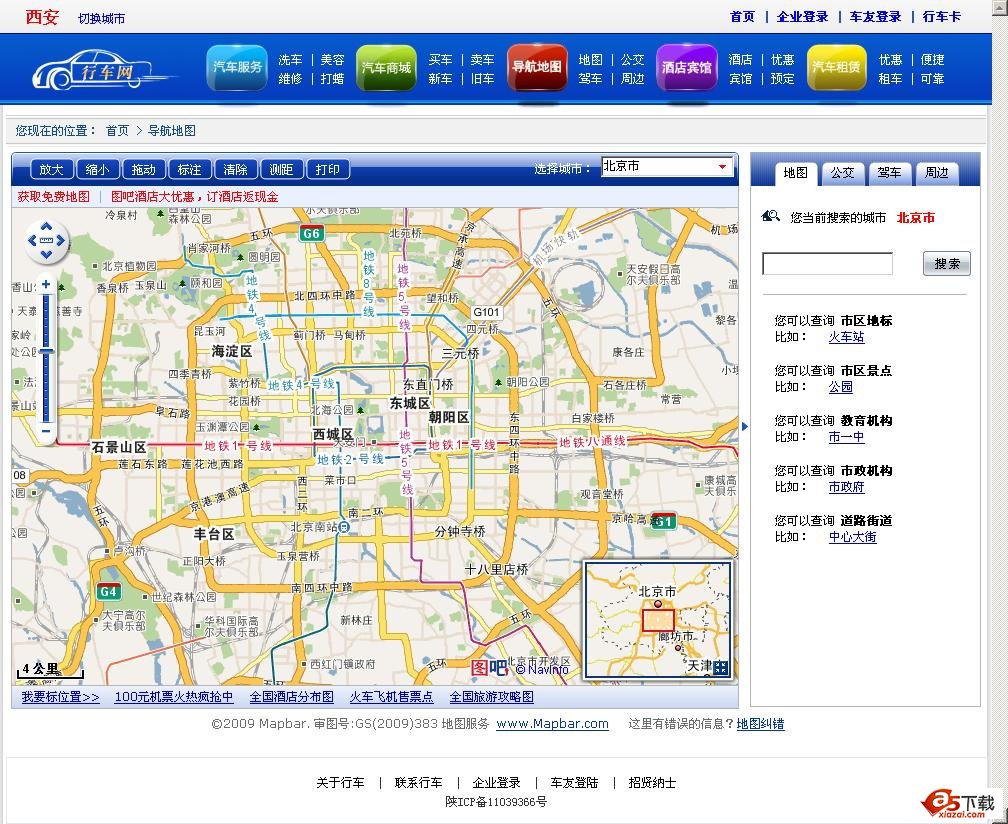Click the minus zoom-out icon on slider
Screen dimensions: 1008x824
(46, 431)
